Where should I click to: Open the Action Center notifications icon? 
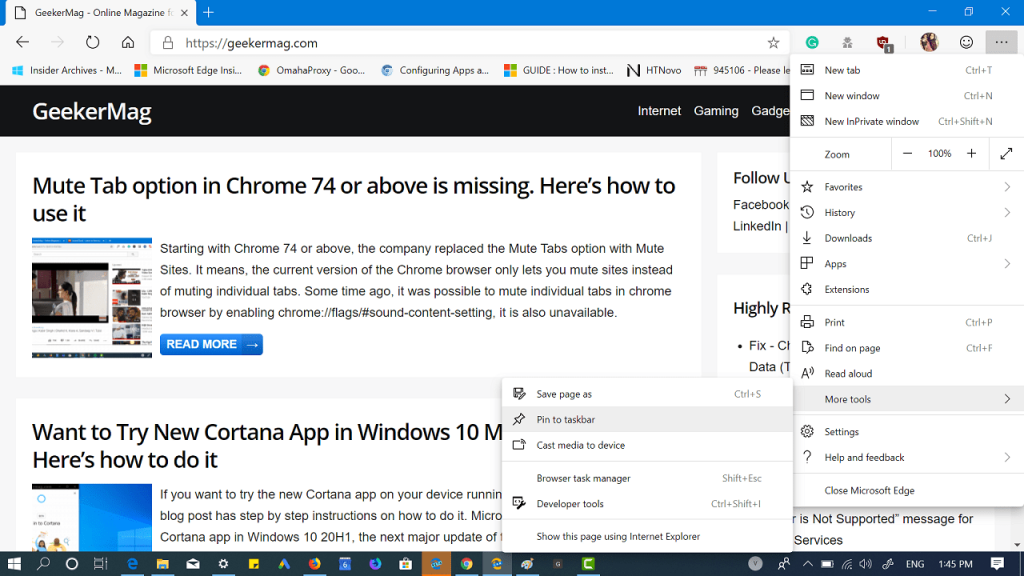tap(997, 564)
